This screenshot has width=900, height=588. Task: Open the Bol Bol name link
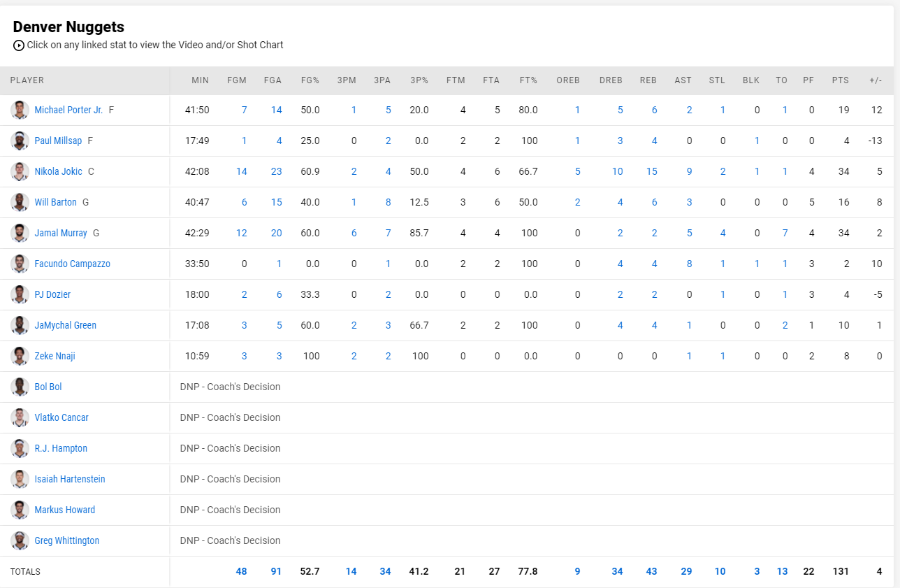48,387
